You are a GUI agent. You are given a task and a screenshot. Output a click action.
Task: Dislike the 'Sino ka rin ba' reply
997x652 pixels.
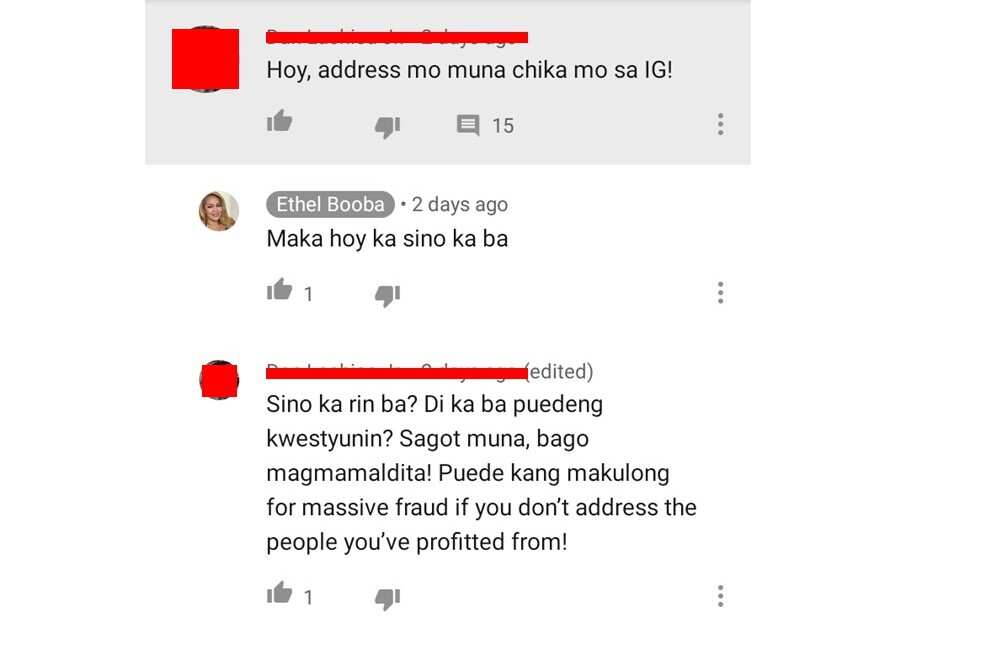[x=387, y=599]
